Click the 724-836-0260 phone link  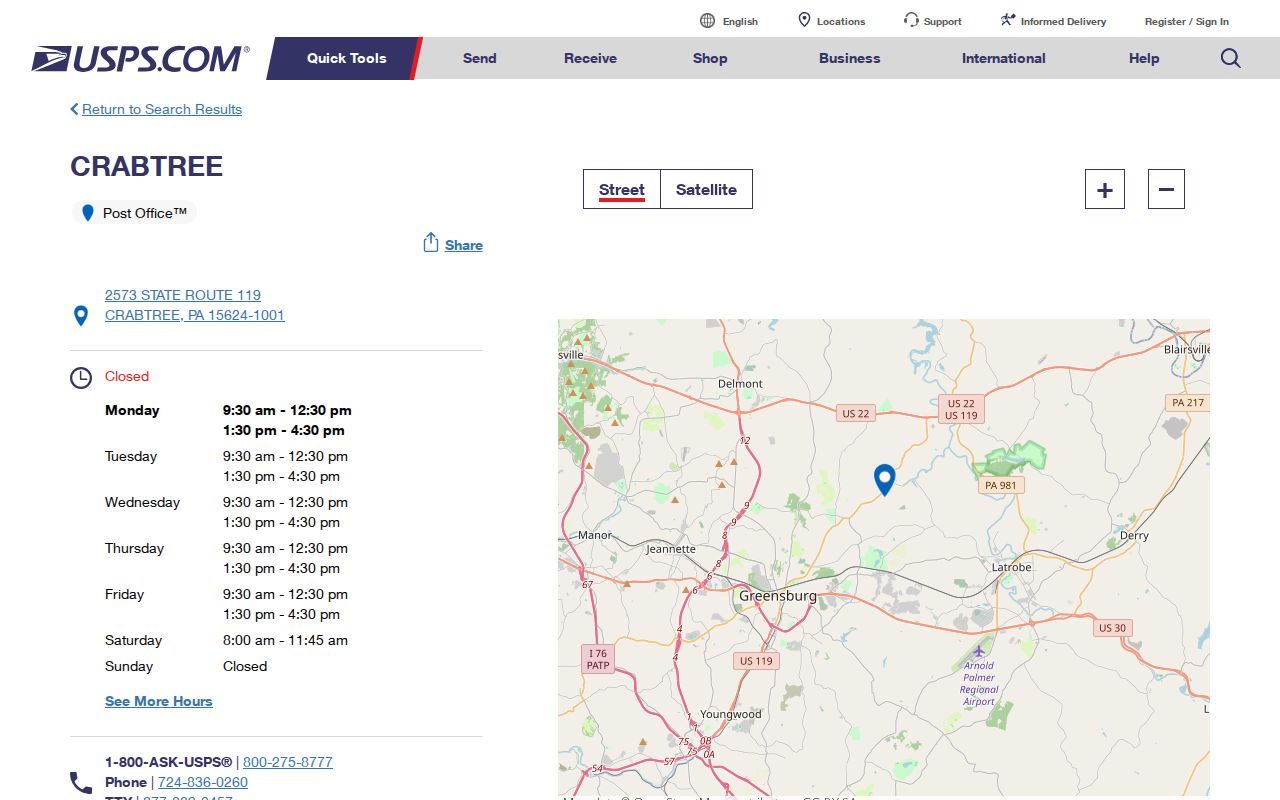(x=203, y=782)
